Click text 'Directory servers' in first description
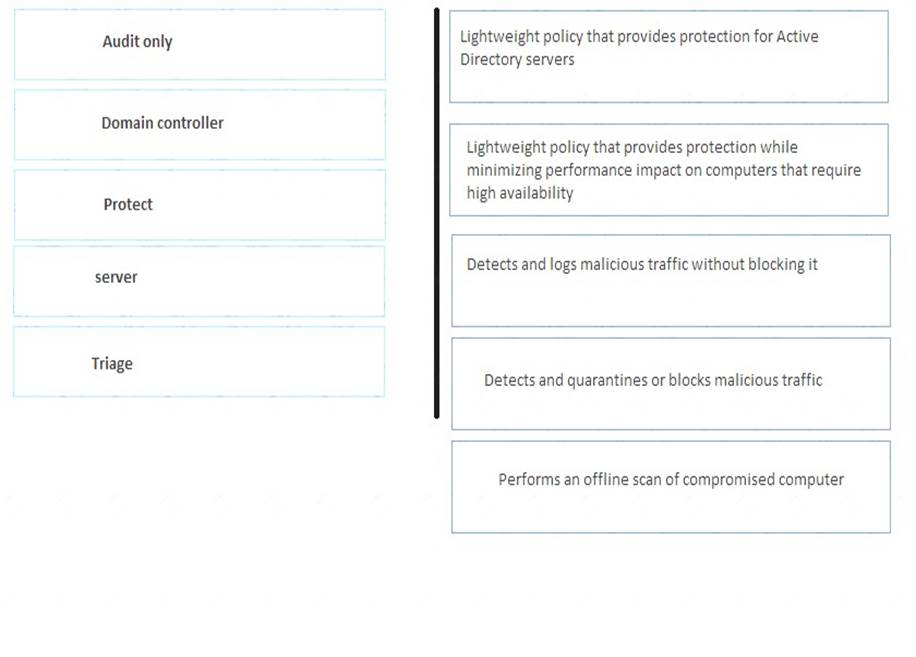 (x=517, y=60)
